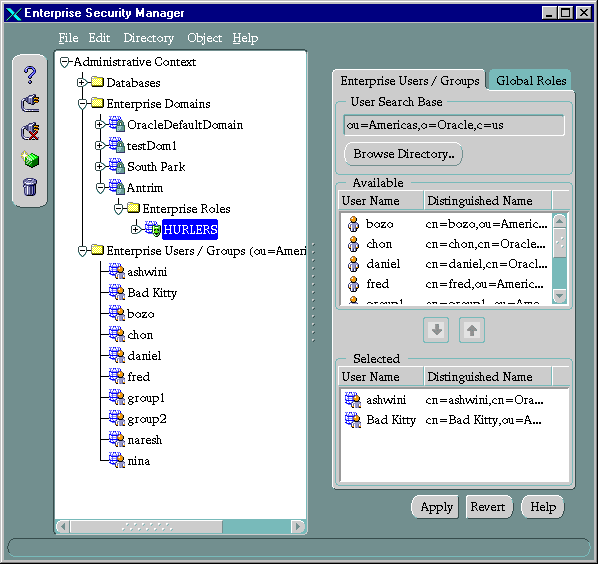Click the down arrow to add selected user
The width and height of the screenshot is (598, 564).
[436, 329]
